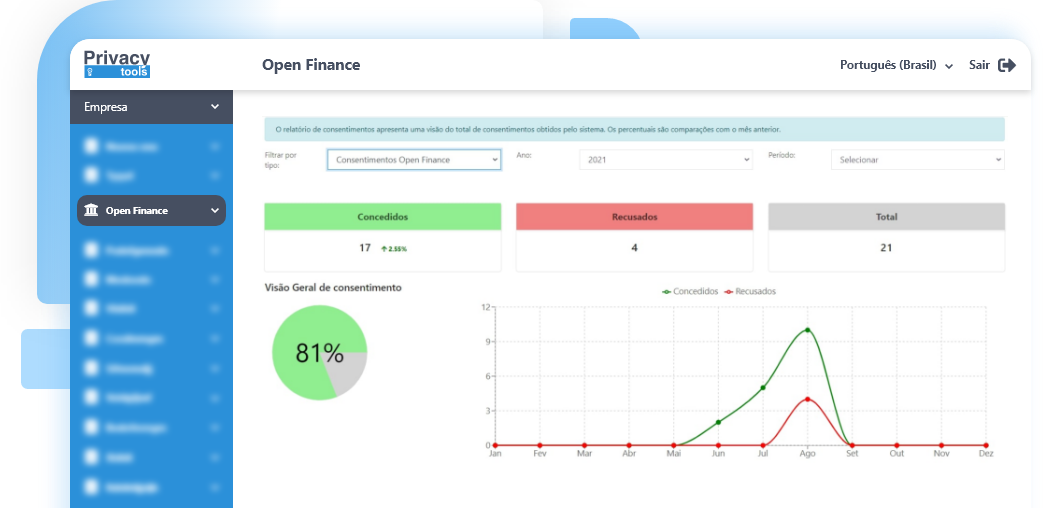This screenshot has height=508, width=1050.
Task: Click the red data point at Jan
Action: tap(495, 445)
